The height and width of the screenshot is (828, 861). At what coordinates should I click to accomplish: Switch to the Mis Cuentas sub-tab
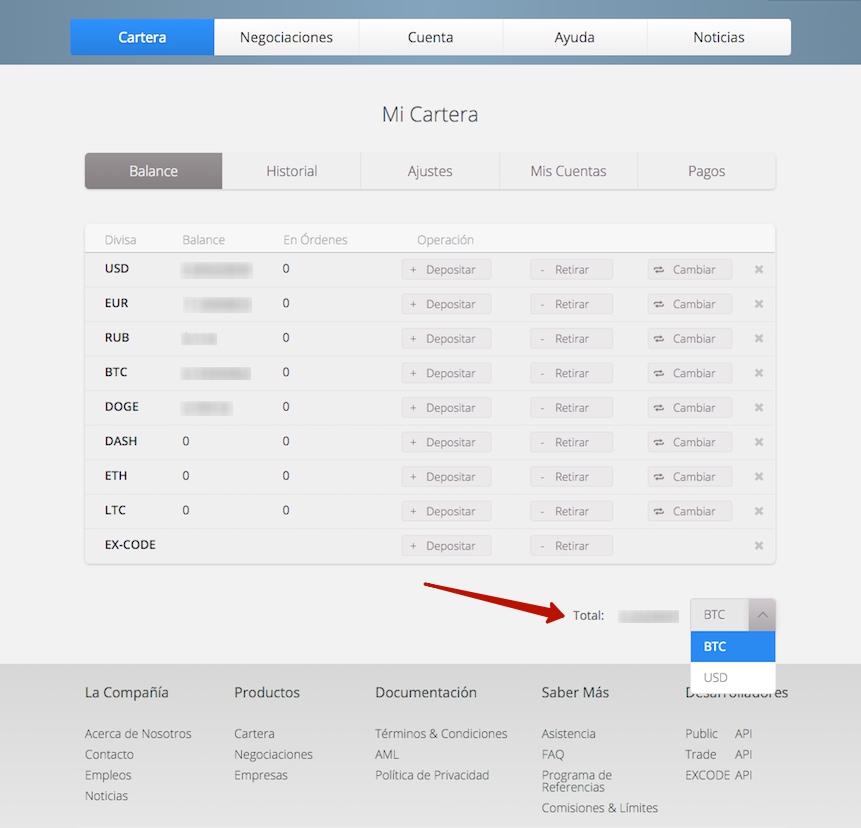pyautogui.click(x=568, y=171)
